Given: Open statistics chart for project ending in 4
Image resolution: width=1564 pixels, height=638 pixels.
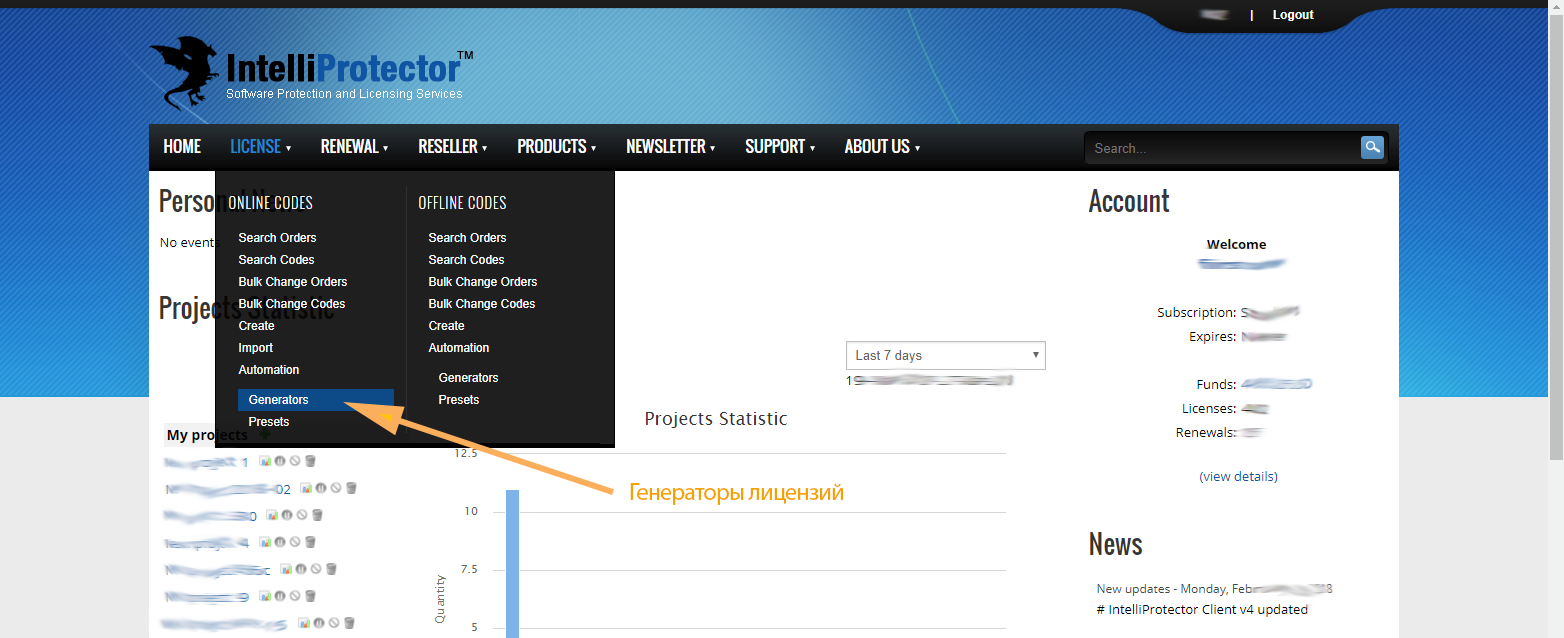Looking at the screenshot, I should tap(265, 542).
